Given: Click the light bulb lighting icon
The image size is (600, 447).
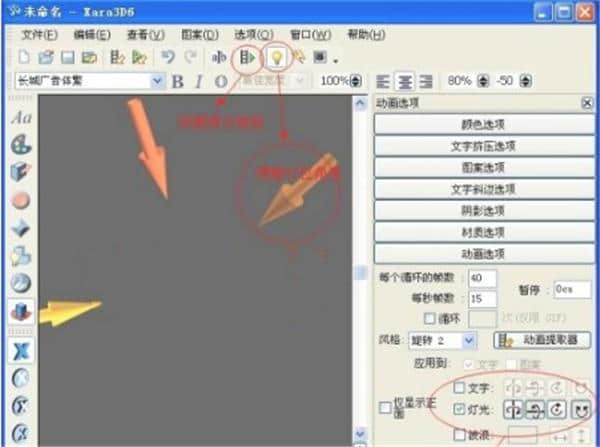Looking at the screenshot, I should pyautogui.click(x=277, y=58).
